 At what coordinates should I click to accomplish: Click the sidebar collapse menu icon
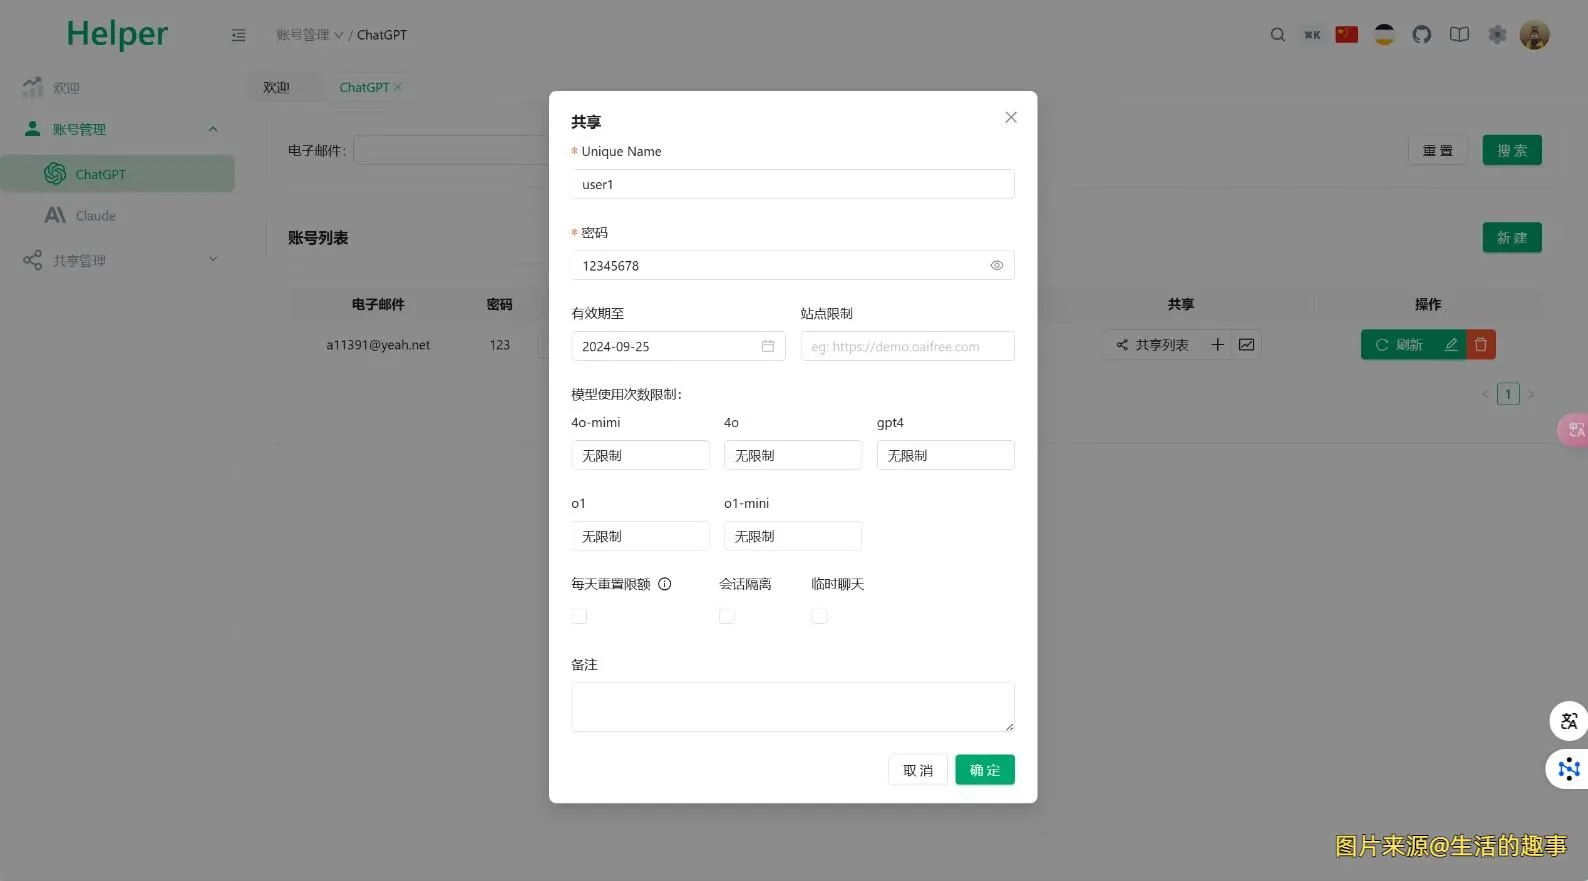click(238, 35)
